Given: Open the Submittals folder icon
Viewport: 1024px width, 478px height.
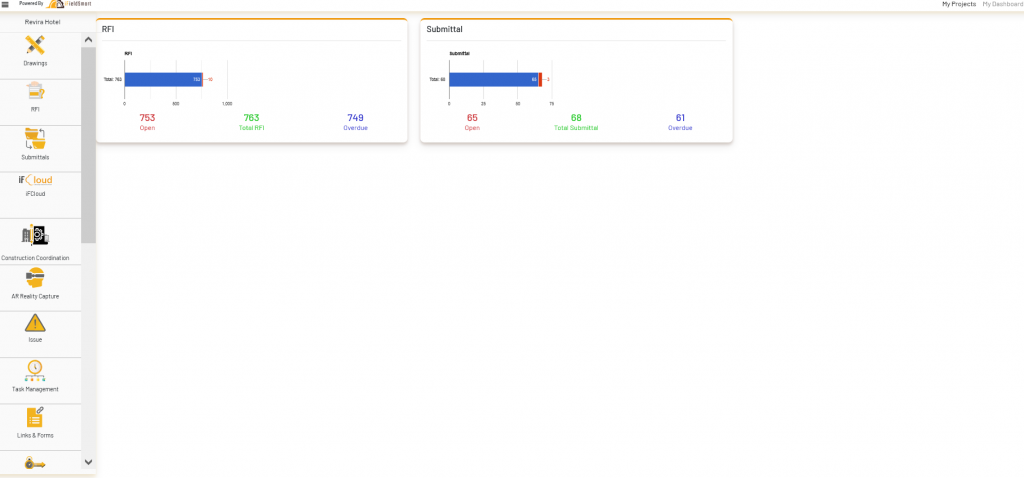Looking at the screenshot, I should (x=35, y=138).
